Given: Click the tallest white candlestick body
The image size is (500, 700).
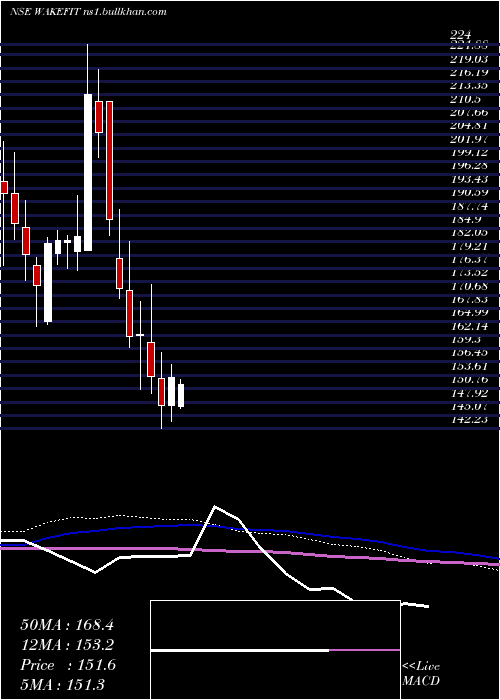Looking at the screenshot, I should click(x=88, y=172).
